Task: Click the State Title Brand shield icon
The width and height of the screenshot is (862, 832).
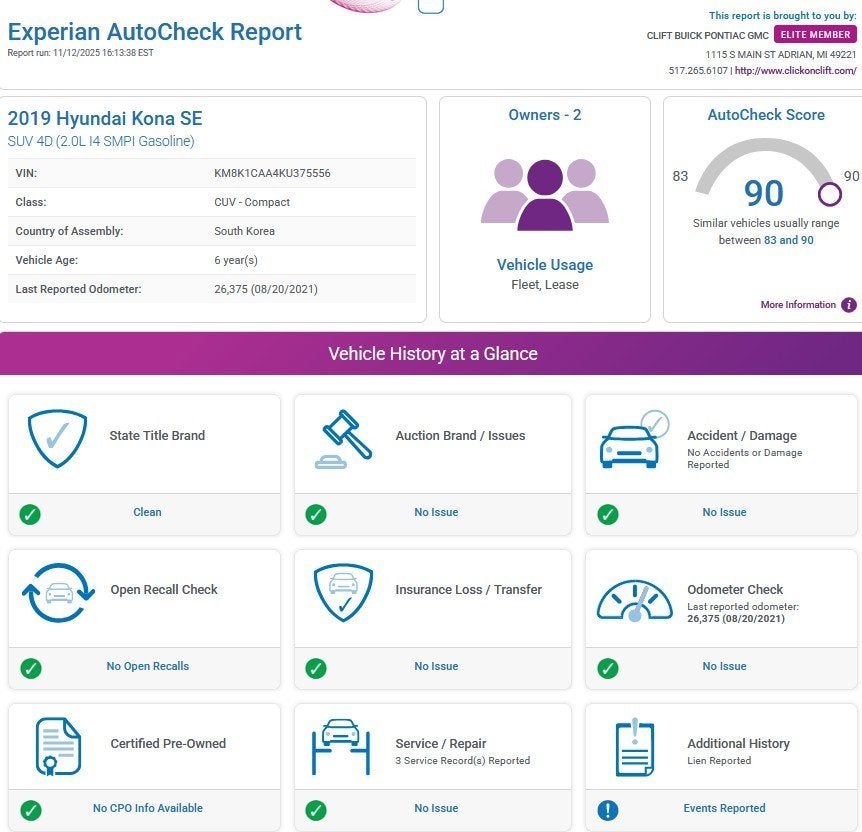Action: tap(57, 437)
